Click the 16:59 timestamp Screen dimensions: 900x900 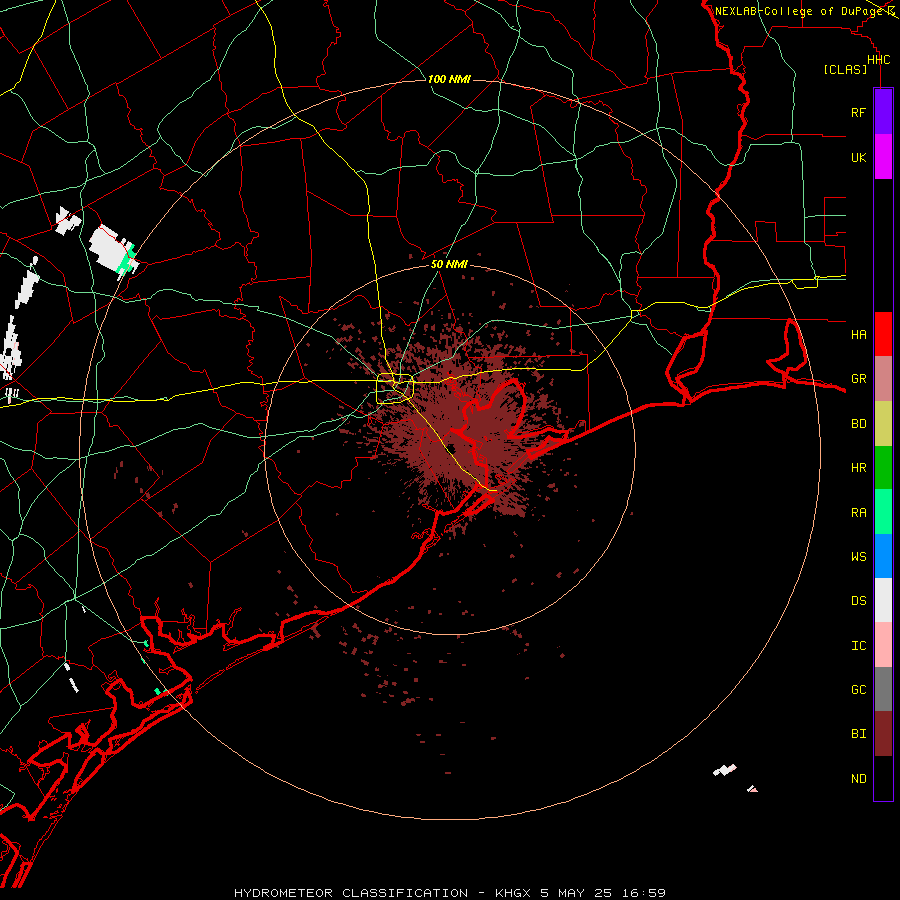(x=643, y=893)
